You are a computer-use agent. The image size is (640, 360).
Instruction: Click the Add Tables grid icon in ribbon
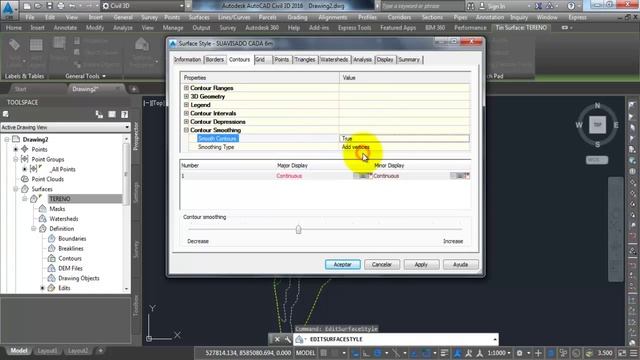point(36,44)
